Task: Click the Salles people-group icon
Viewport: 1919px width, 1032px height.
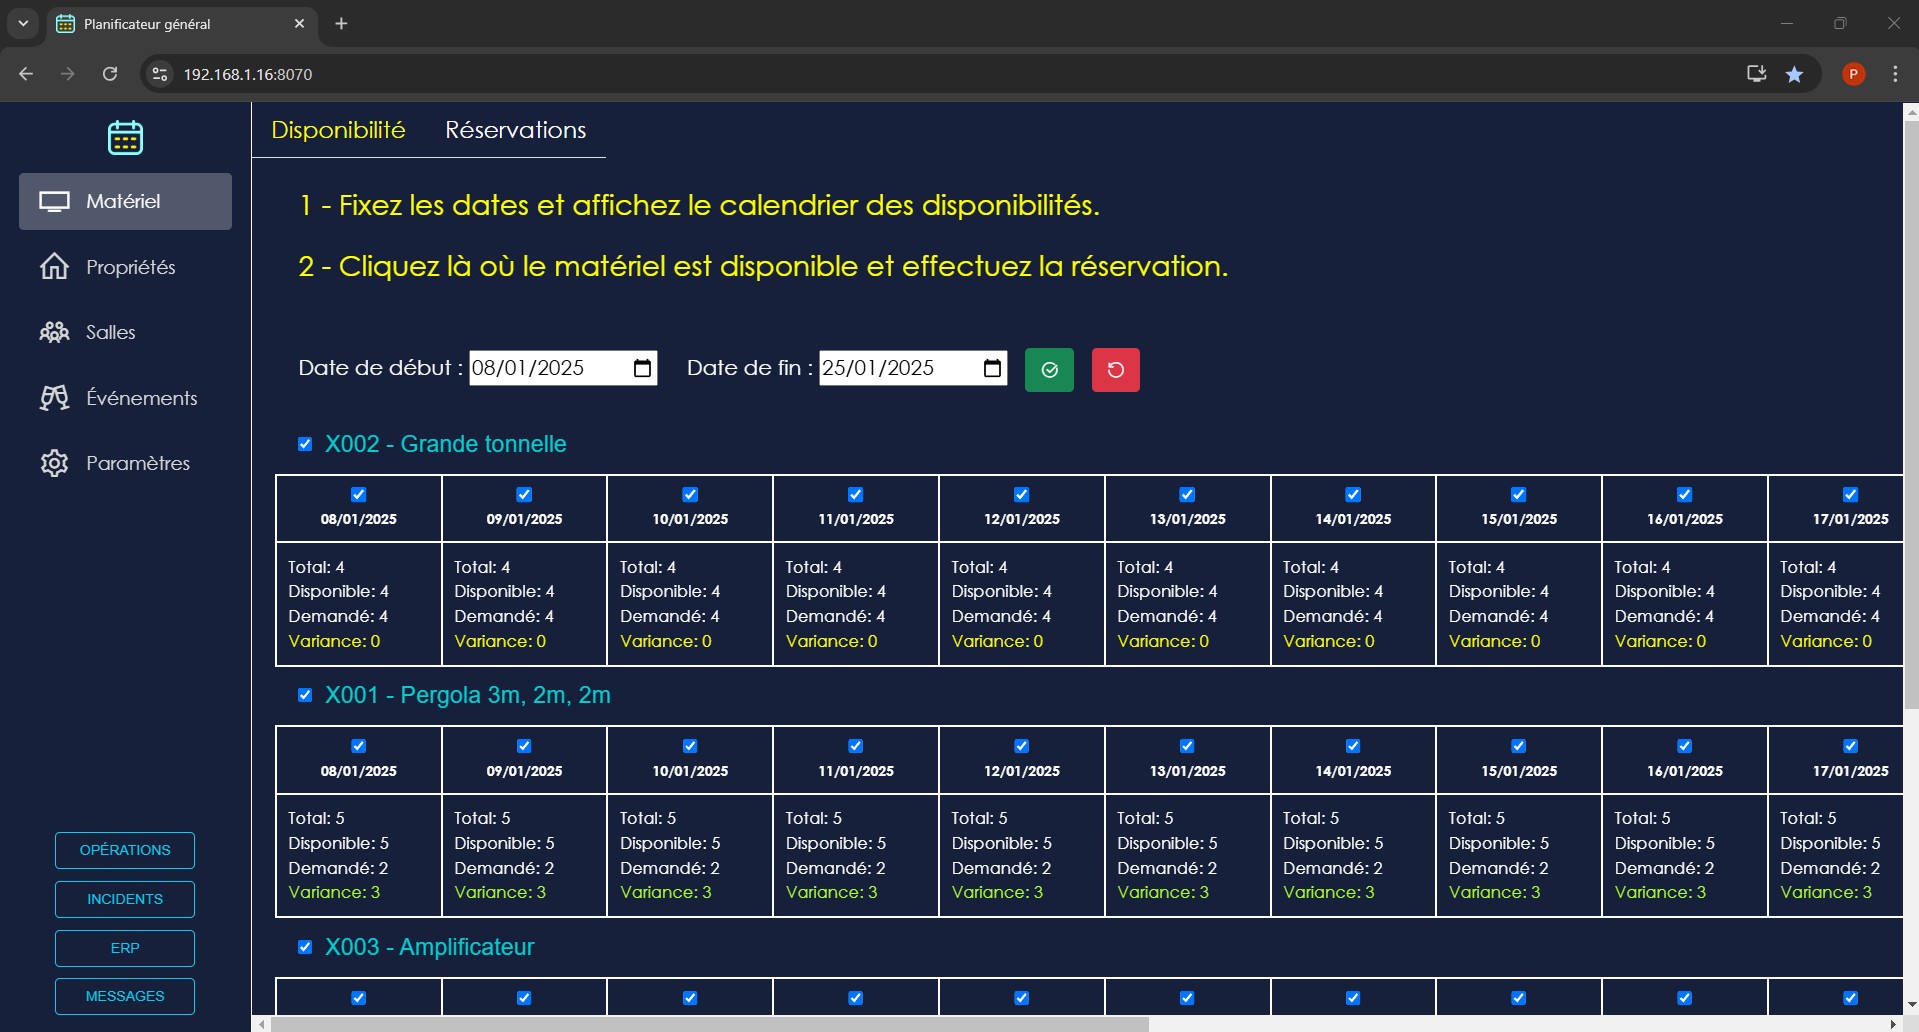Action: [54, 332]
